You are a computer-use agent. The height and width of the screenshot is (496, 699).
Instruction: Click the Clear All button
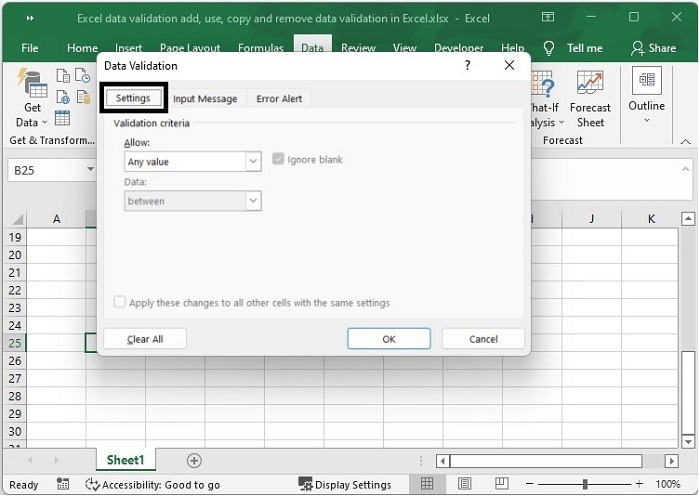(145, 339)
